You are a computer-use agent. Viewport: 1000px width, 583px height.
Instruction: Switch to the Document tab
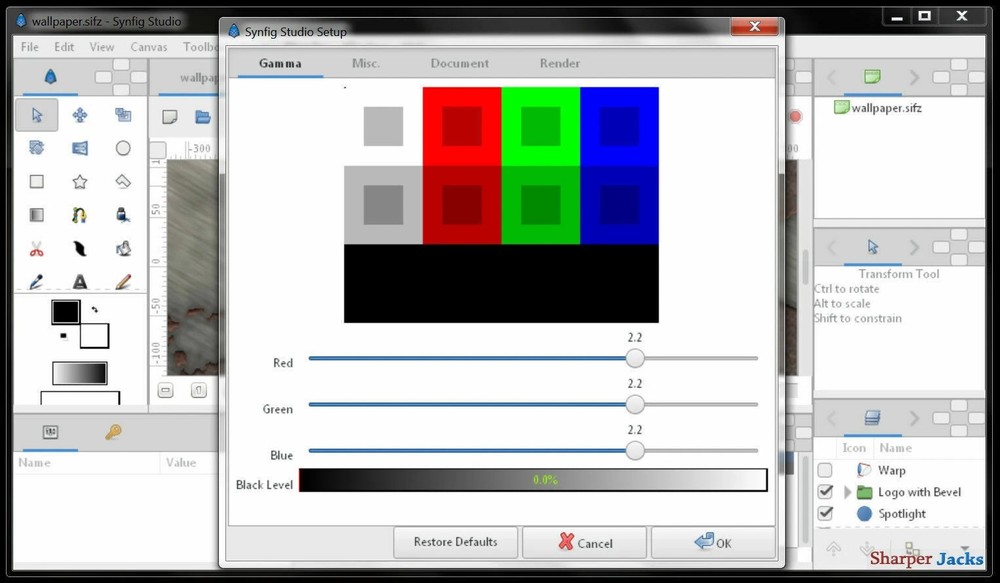459,63
